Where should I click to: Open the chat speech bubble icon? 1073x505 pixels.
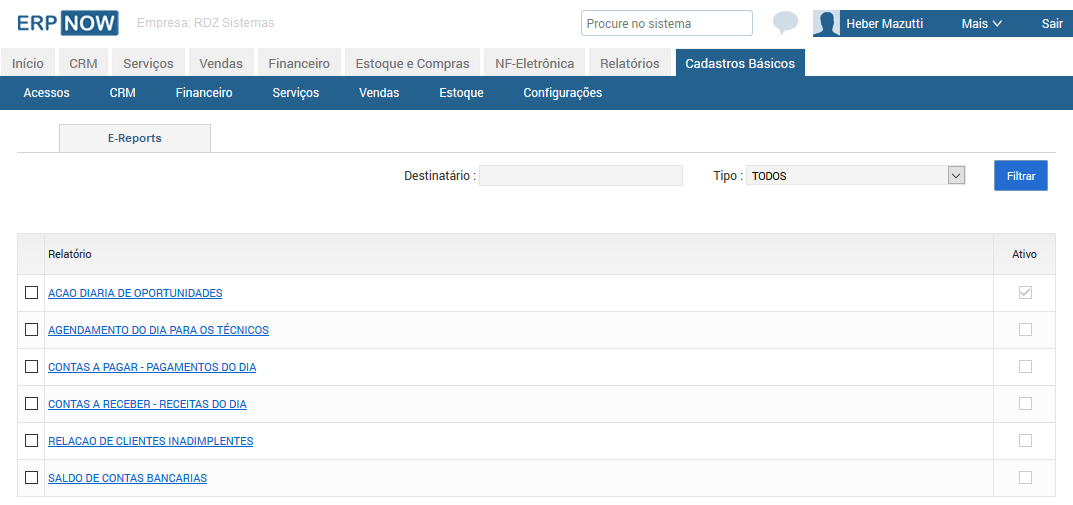pyautogui.click(x=785, y=23)
